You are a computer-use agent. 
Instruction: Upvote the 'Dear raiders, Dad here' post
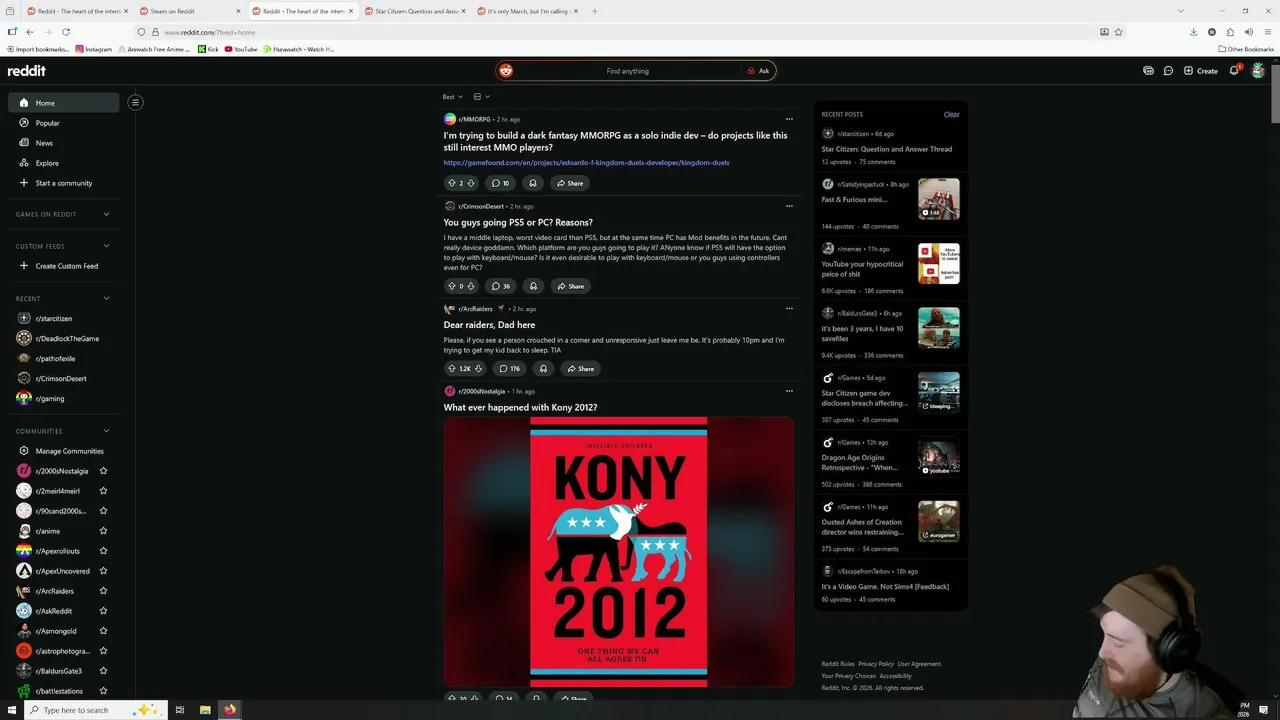451,368
